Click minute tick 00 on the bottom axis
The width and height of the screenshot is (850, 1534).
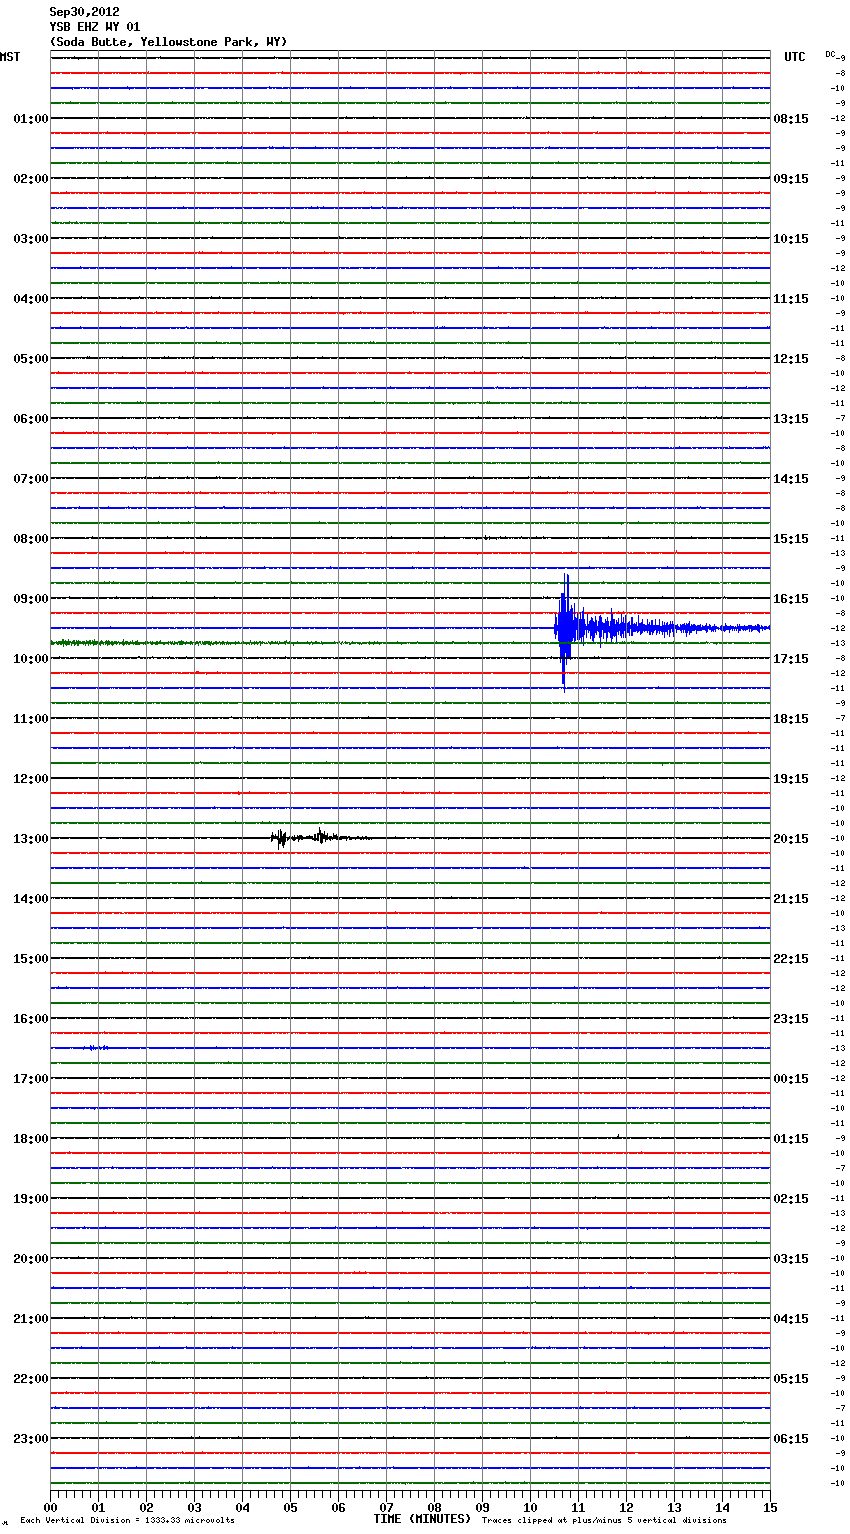(x=50, y=1507)
